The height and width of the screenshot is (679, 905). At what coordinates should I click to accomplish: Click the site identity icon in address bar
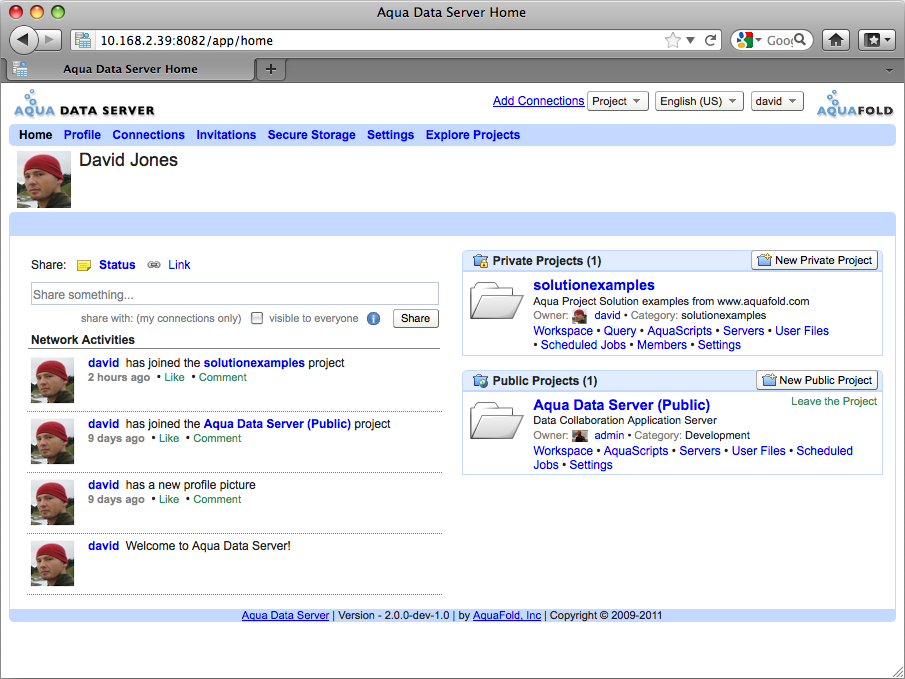(83, 40)
